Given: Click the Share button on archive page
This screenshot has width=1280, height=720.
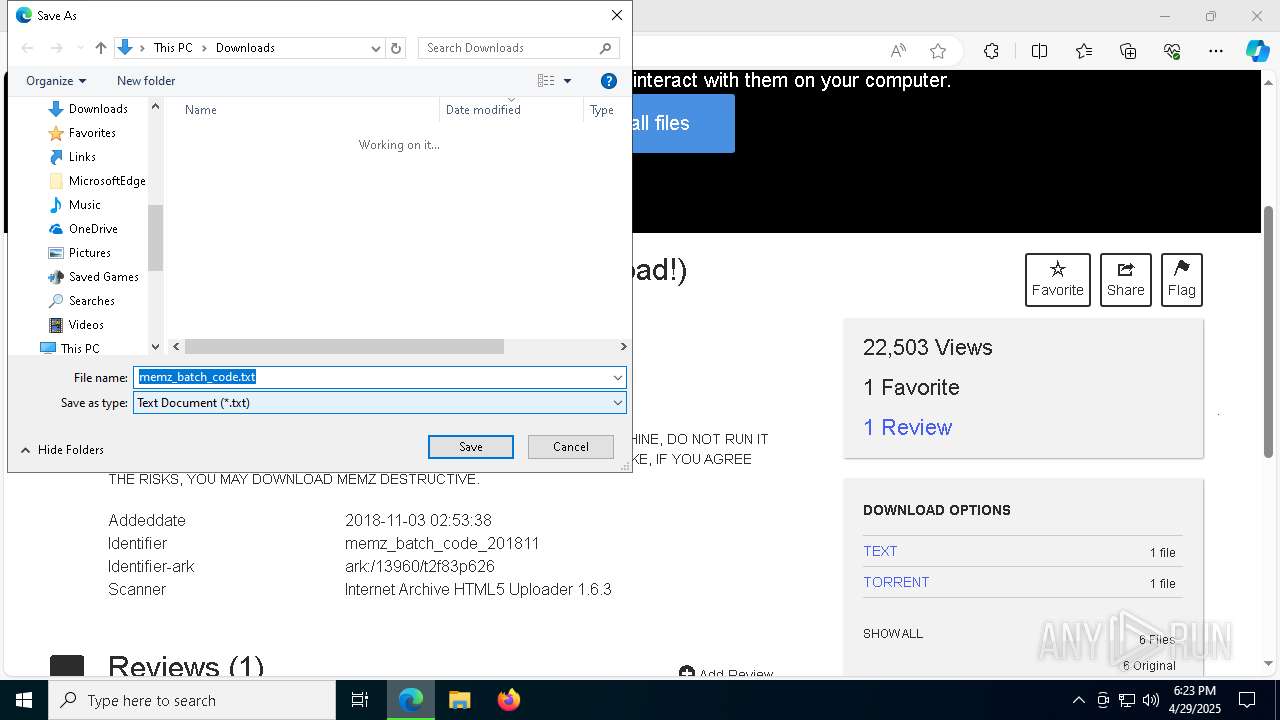Looking at the screenshot, I should pos(1126,280).
